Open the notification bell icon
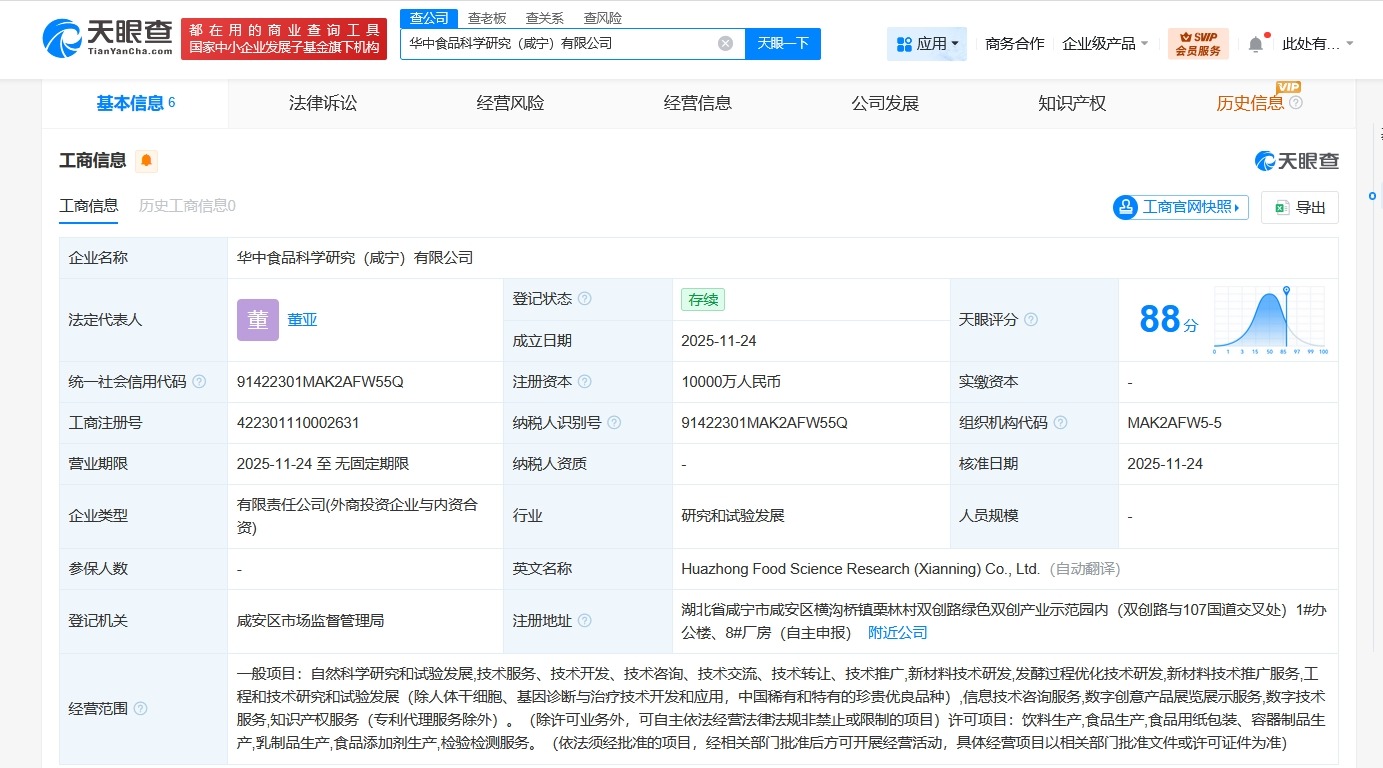 coord(1257,42)
